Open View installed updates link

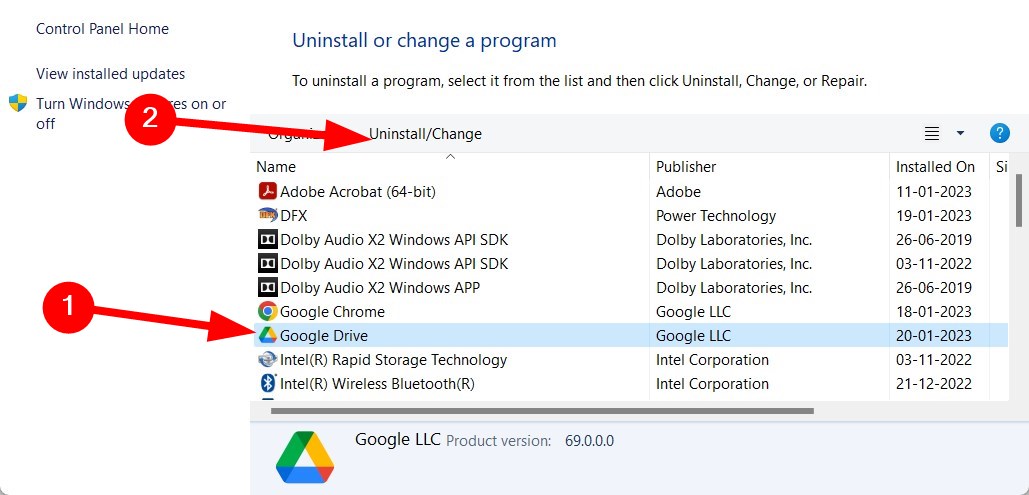(110, 74)
